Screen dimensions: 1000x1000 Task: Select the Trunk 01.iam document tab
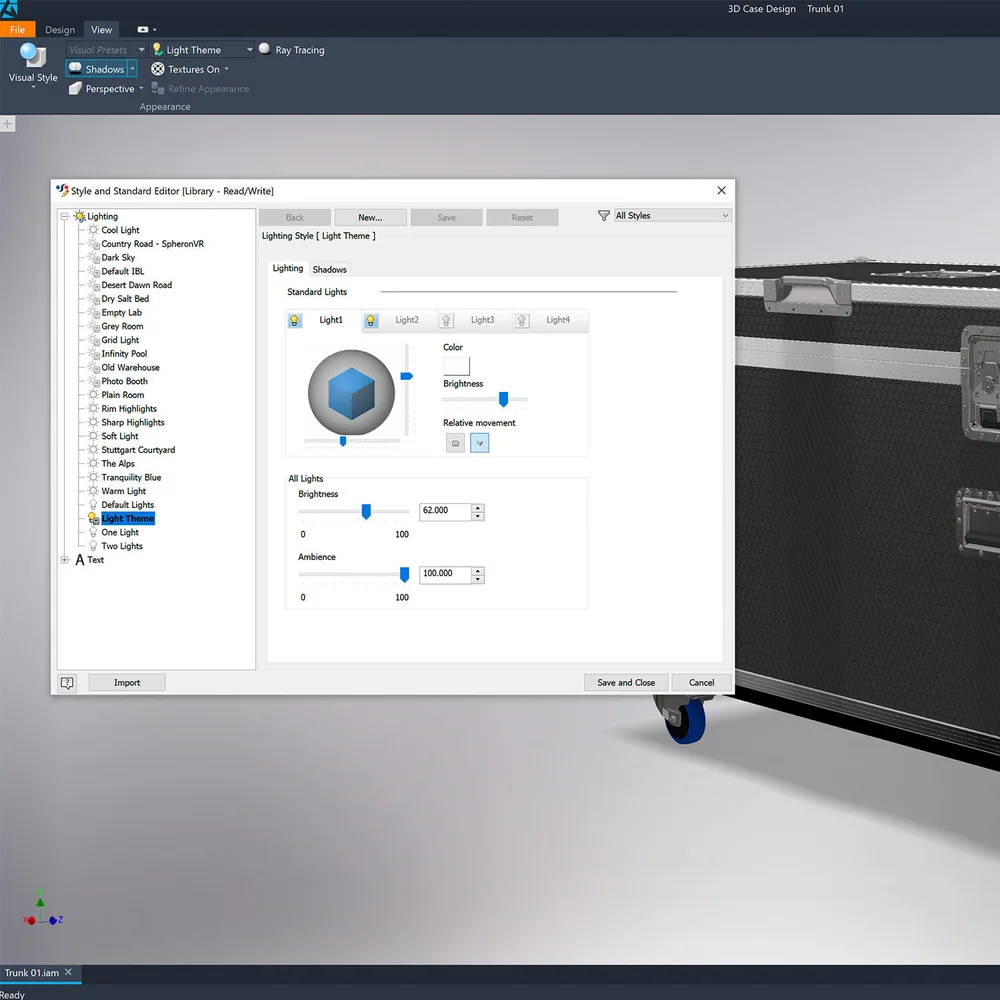pyautogui.click(x=32, y=973)
